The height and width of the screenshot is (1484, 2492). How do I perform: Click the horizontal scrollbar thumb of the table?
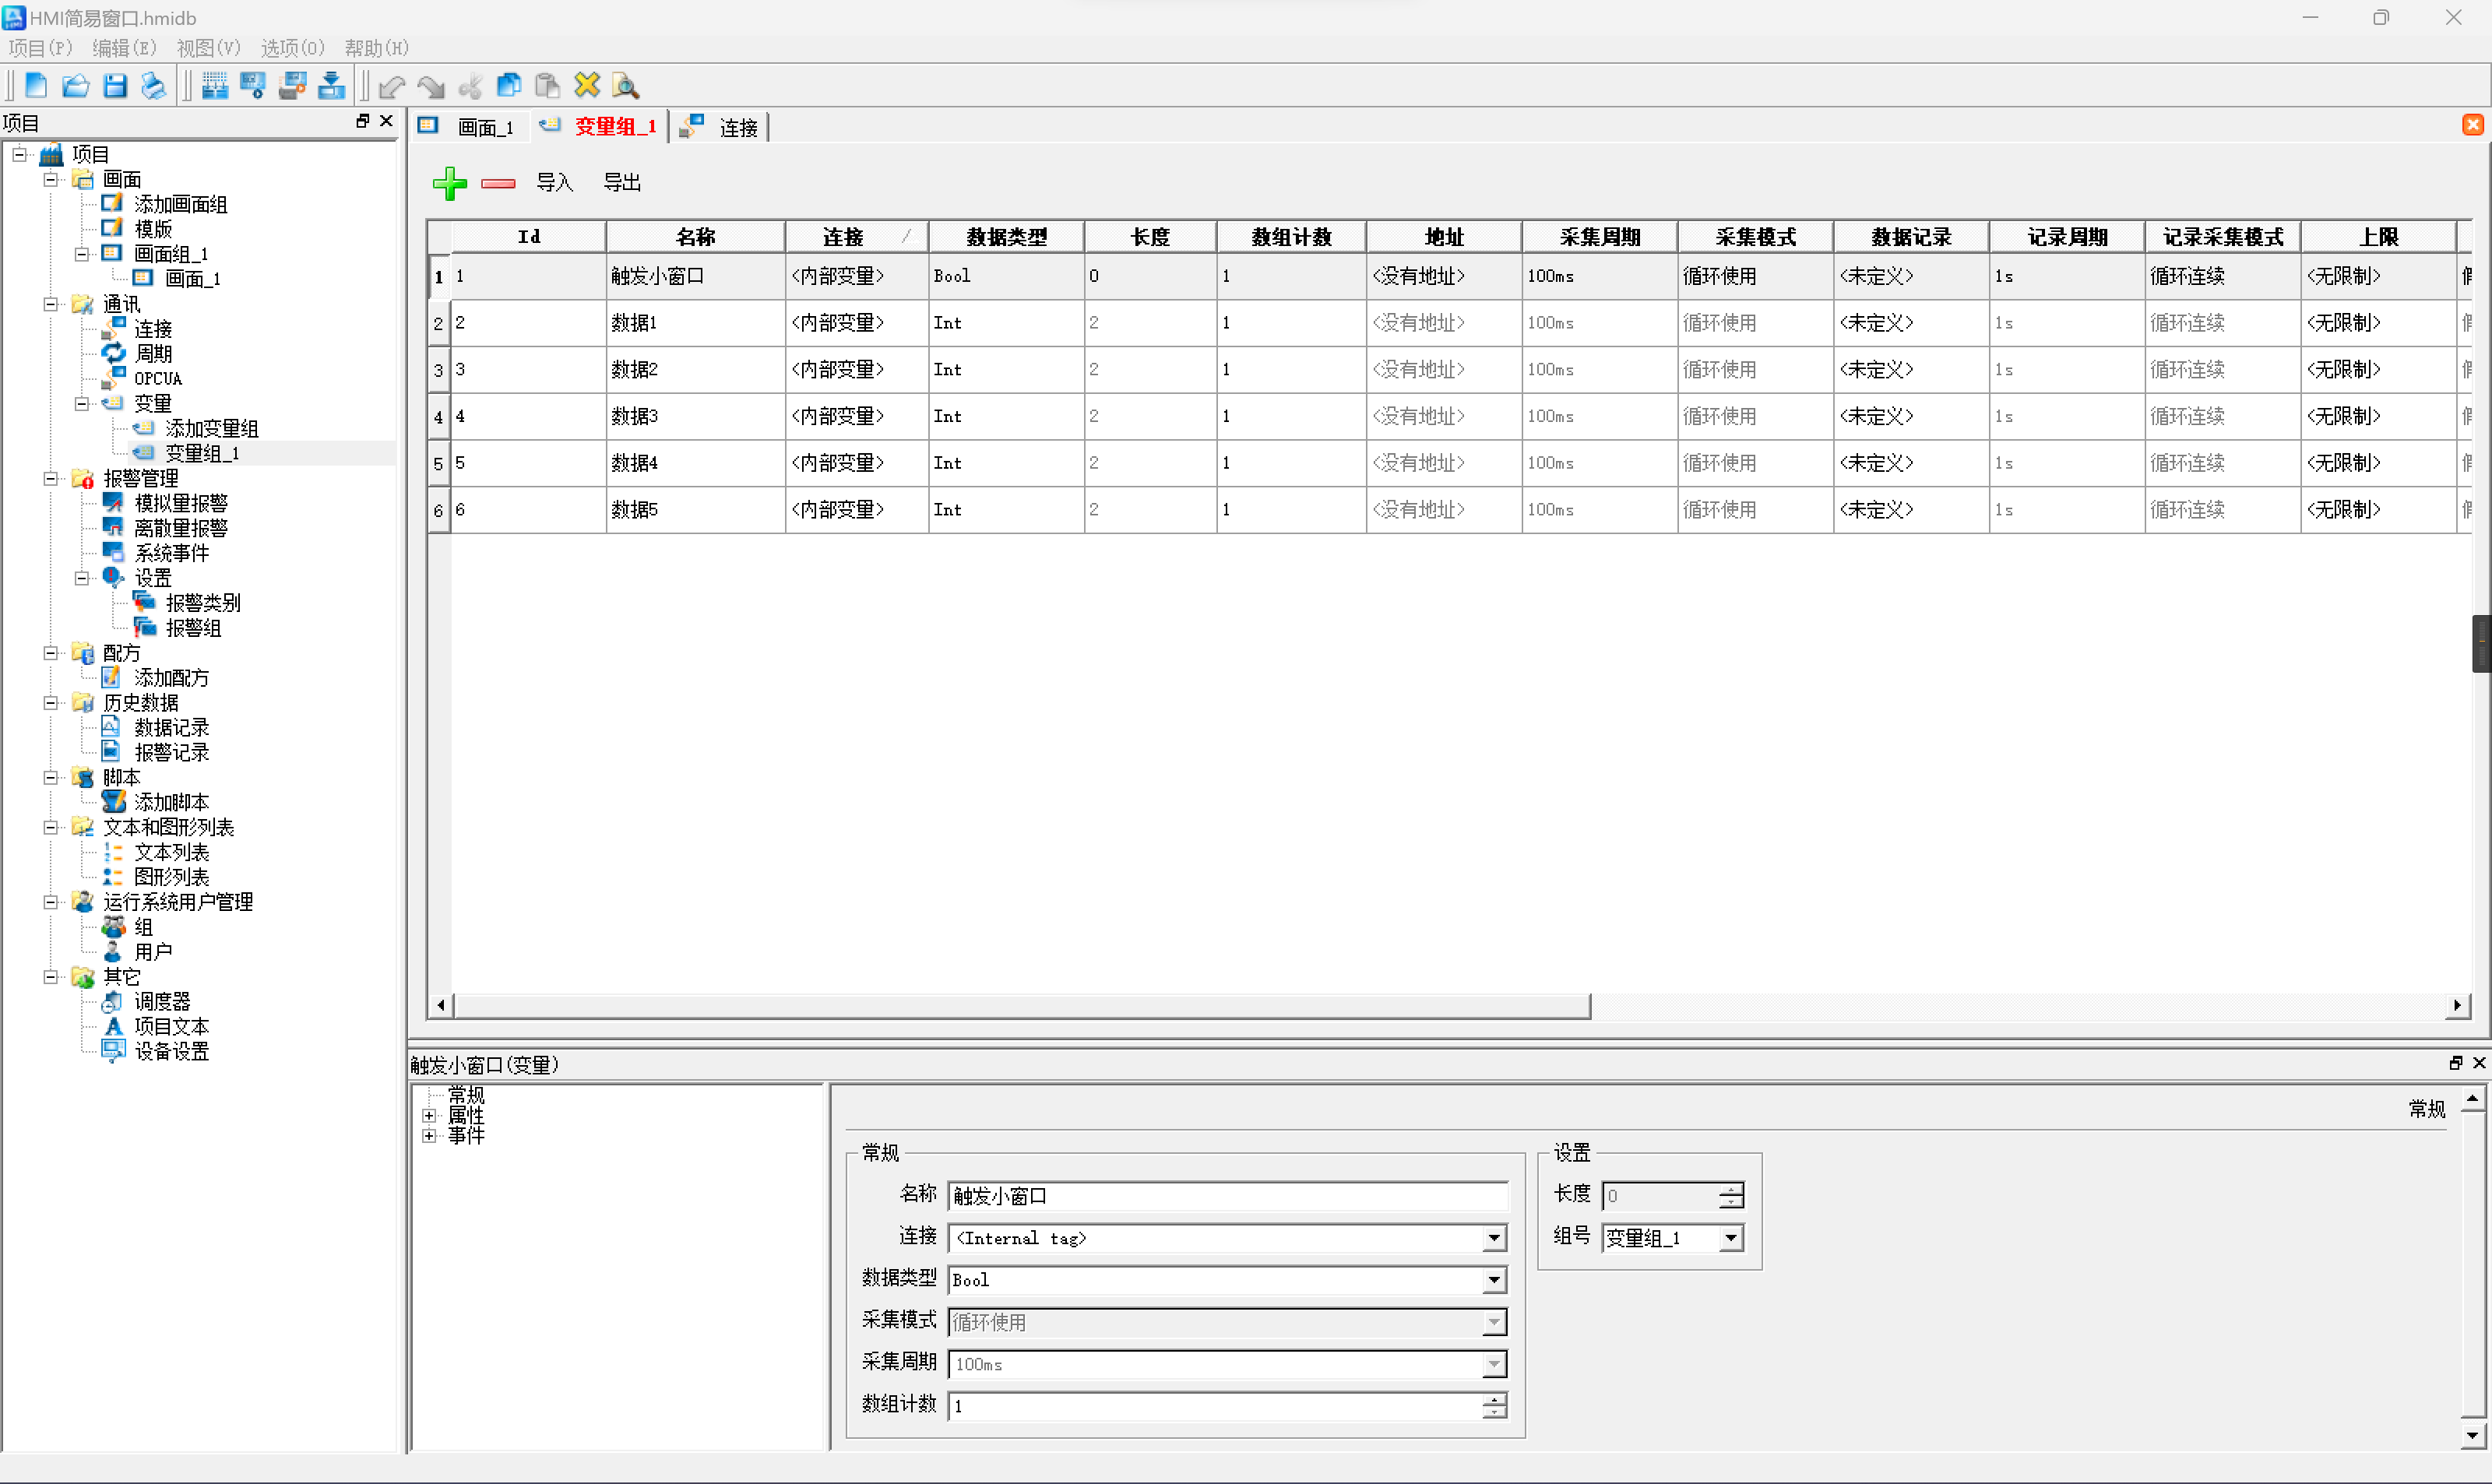[x=1022, y=1005]
